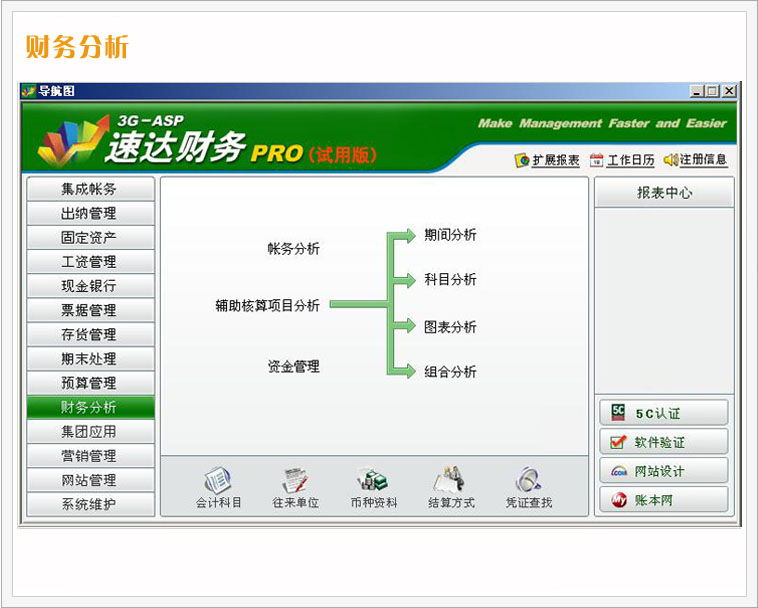Click the 账本网 button label
The height and width of the screenshot is (608, 758).
(654, 500)
